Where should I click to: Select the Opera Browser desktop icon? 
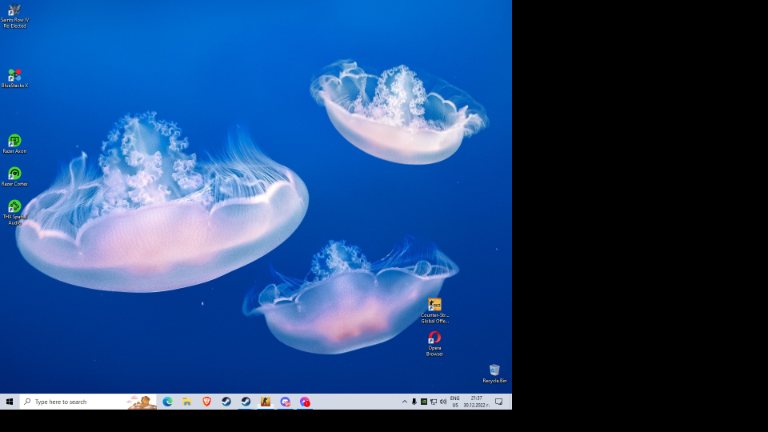click(434, 339)
